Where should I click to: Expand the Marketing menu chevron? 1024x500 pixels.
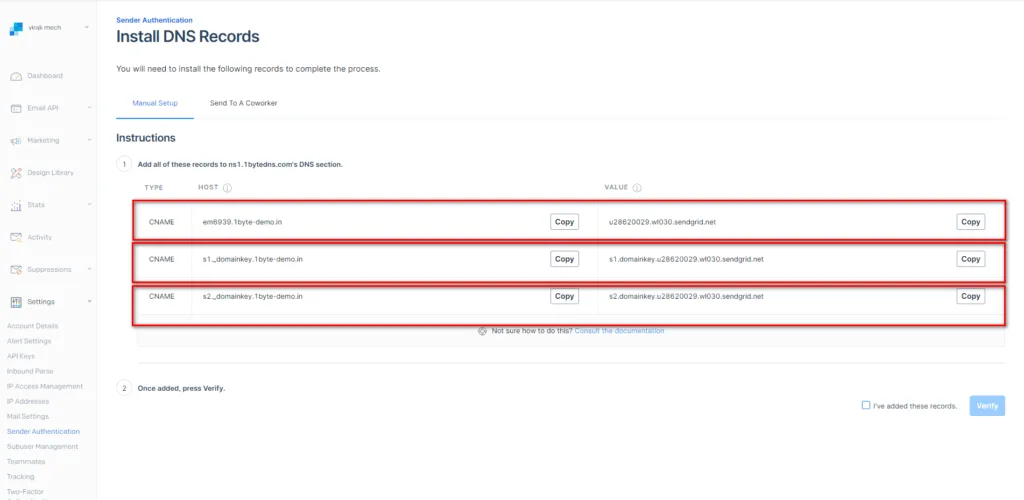[89, 140]
